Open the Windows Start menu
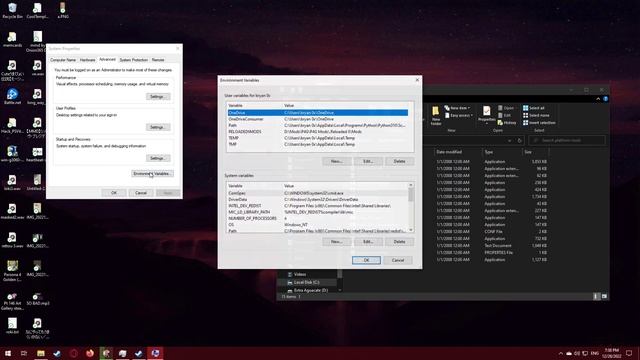 8,353
